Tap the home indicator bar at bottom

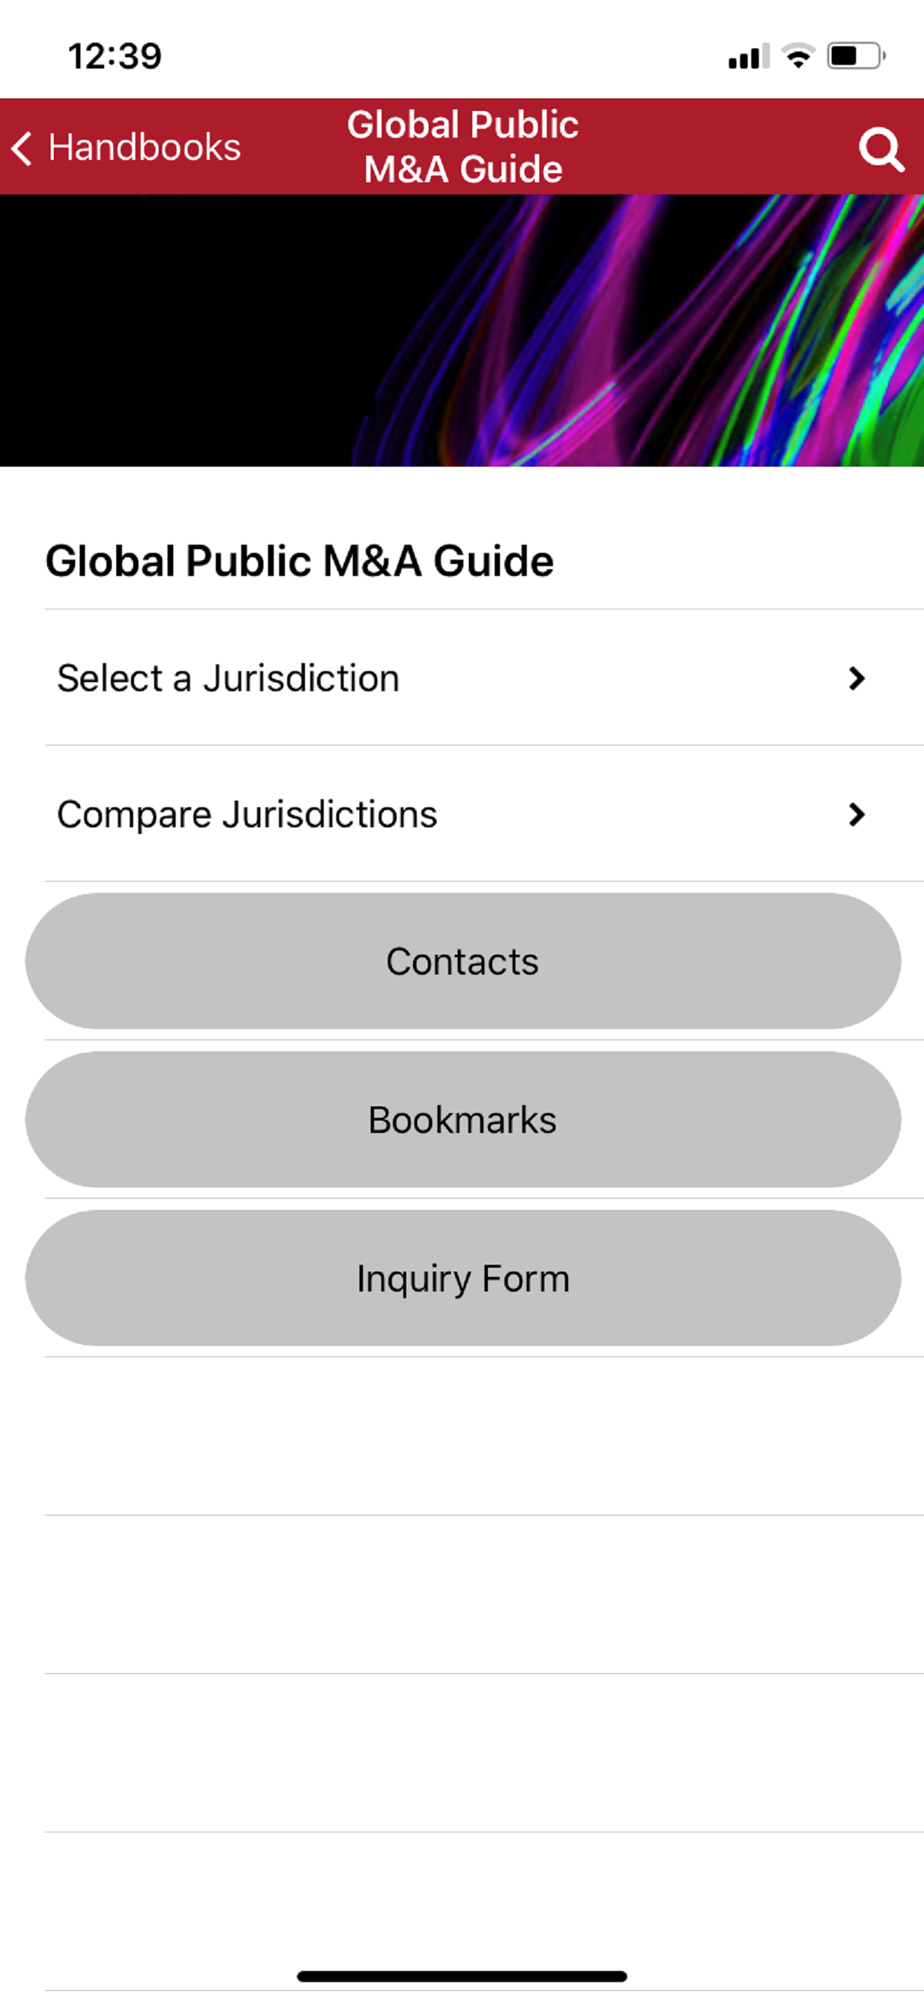click(x=462, y=1976)
